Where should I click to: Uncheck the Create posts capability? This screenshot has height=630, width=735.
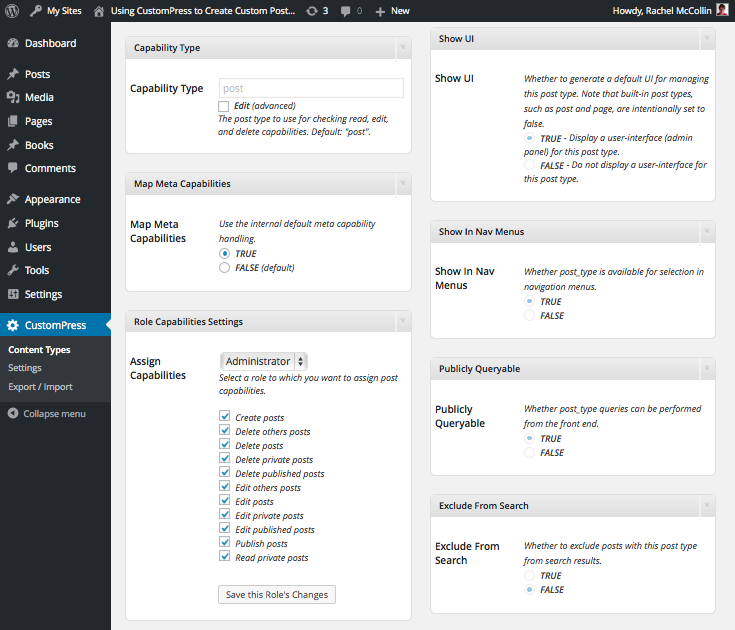tap(225, 416)
